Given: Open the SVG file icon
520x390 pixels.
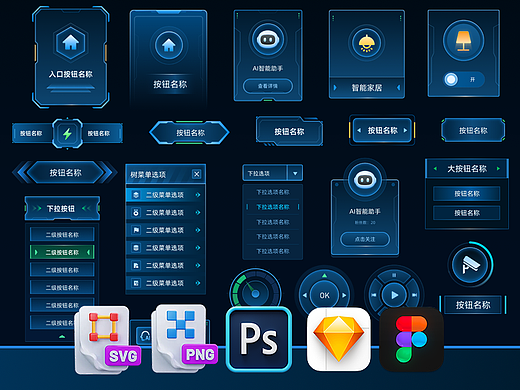Looking at the screenshot, I should tap(107, 339).
